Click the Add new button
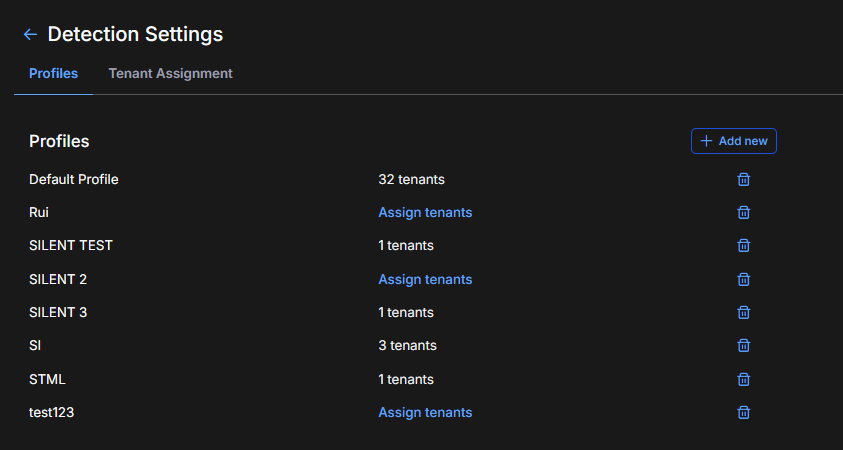Image resolution: width=843 pixels, height=450 pixels. [x=734, y=141]
